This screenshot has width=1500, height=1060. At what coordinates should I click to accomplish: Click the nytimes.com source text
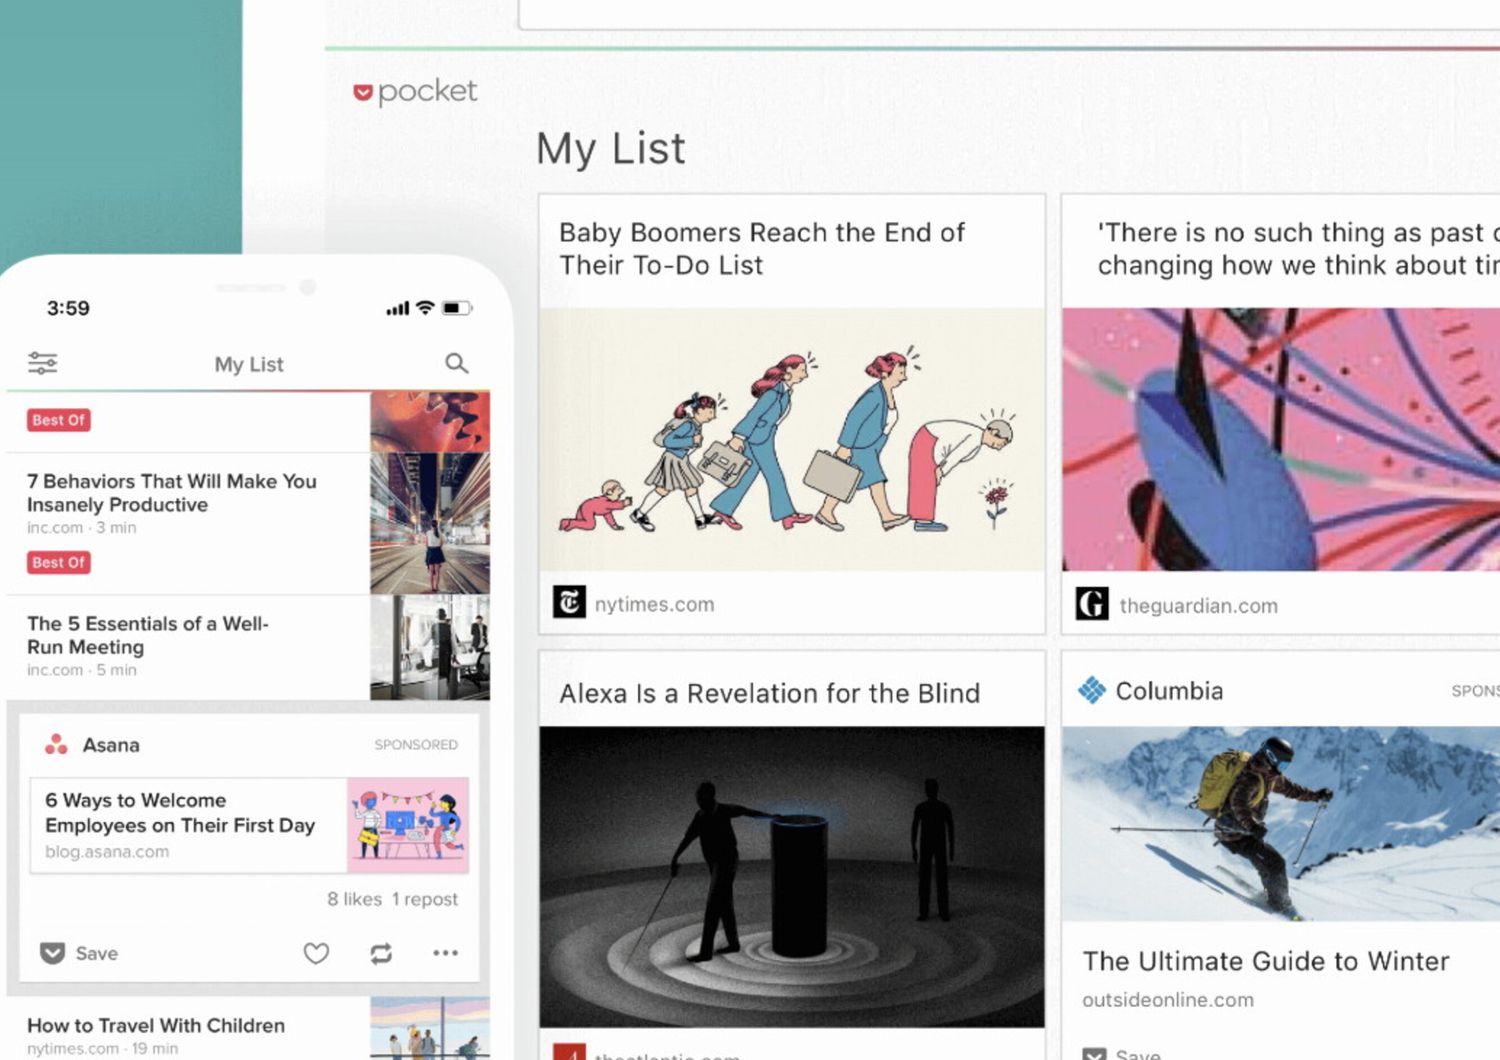[x=654, y=604]
